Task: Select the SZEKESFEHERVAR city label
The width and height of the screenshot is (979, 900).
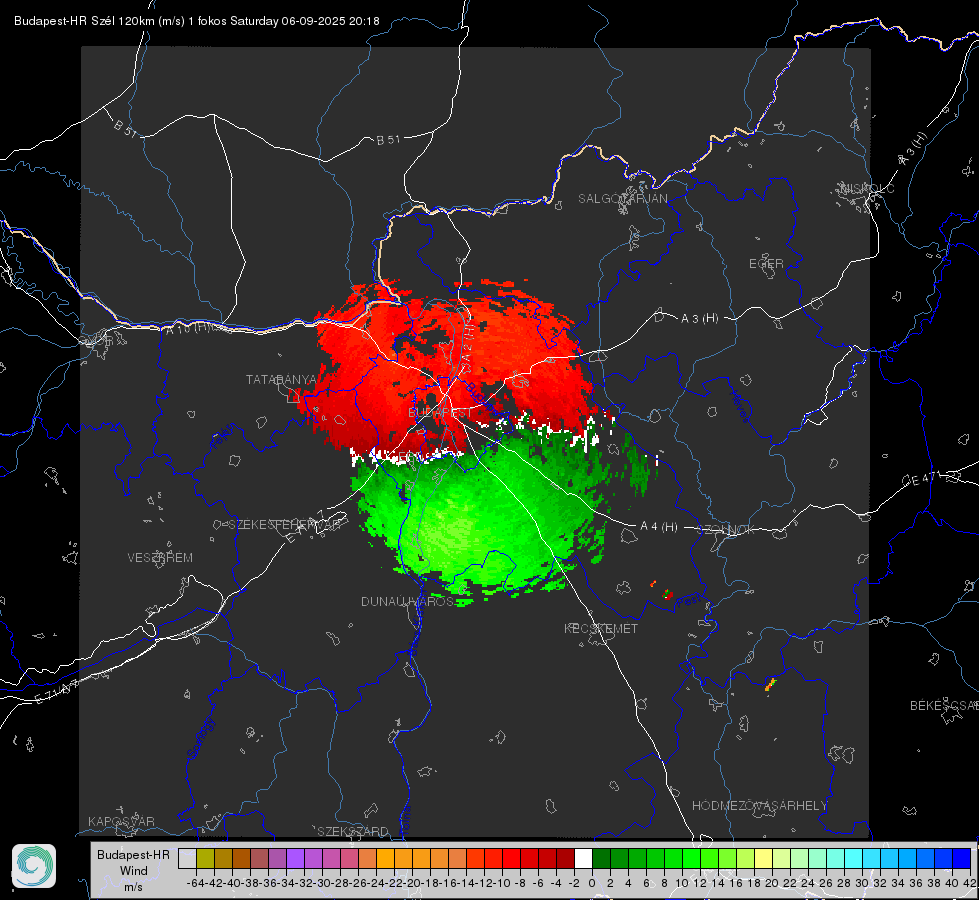Action: (x=287, y=525)
